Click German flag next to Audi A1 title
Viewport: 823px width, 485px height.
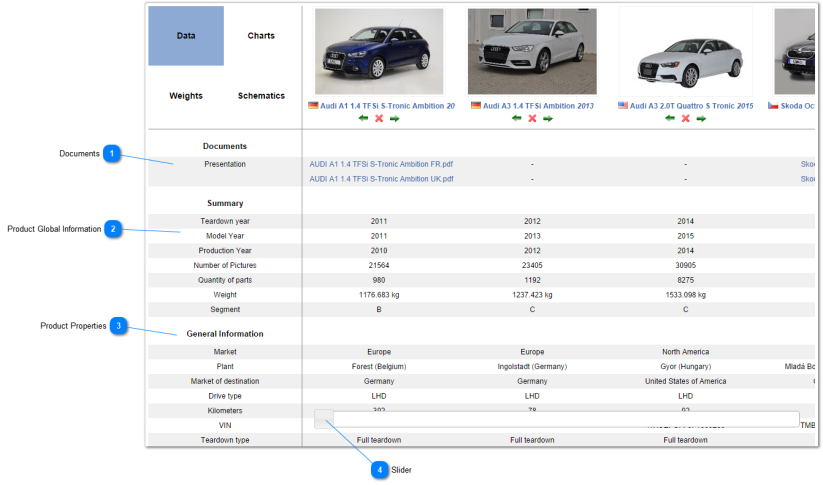point(313,106)
